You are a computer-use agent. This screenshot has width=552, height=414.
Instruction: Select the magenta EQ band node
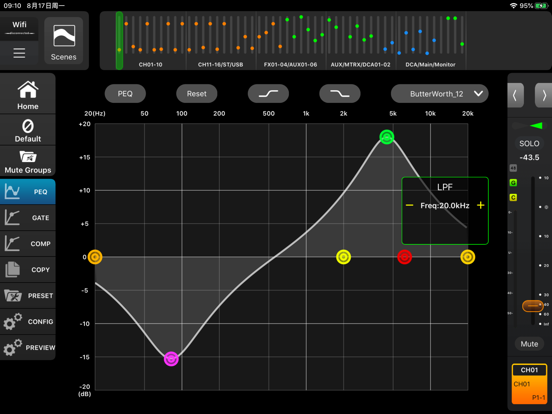[171, 359]
